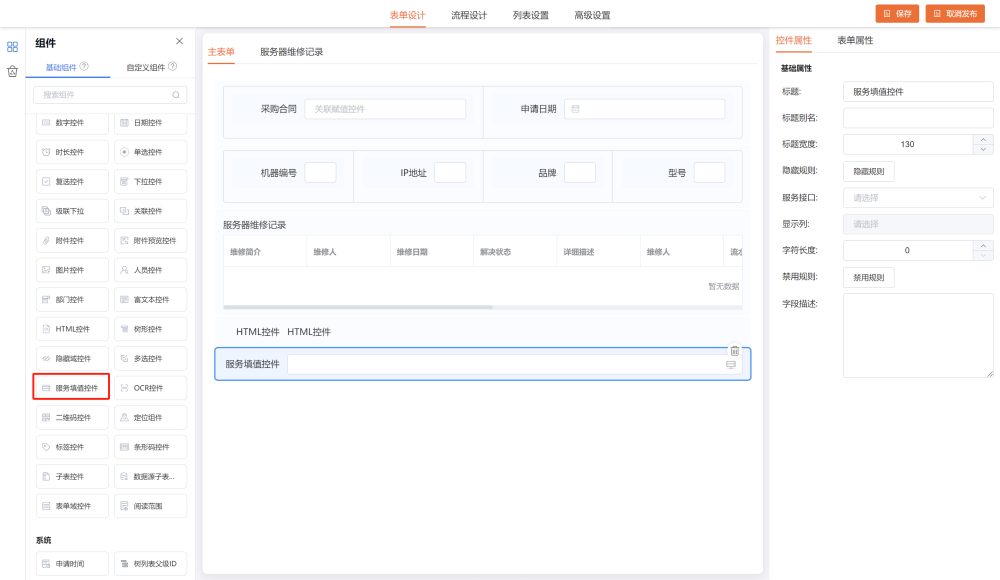Viewport: 1000px width, 580px height.
Task: Add the 图片控件 component
Action: [71, 270]
